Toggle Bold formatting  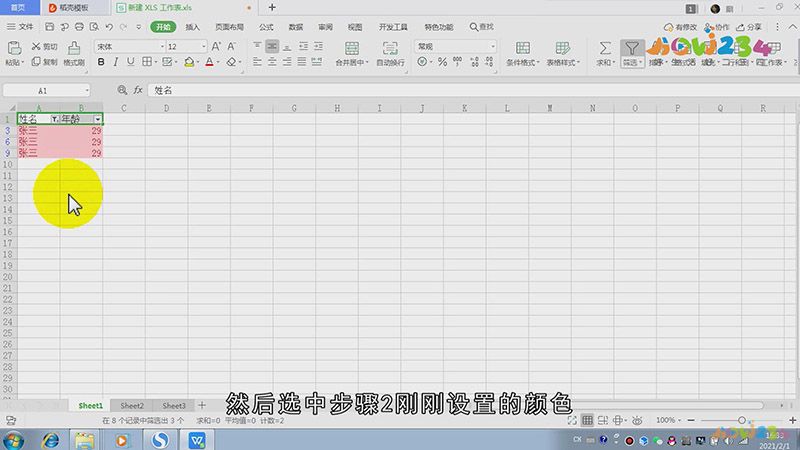pyautogui.click(x=101, y=62)
